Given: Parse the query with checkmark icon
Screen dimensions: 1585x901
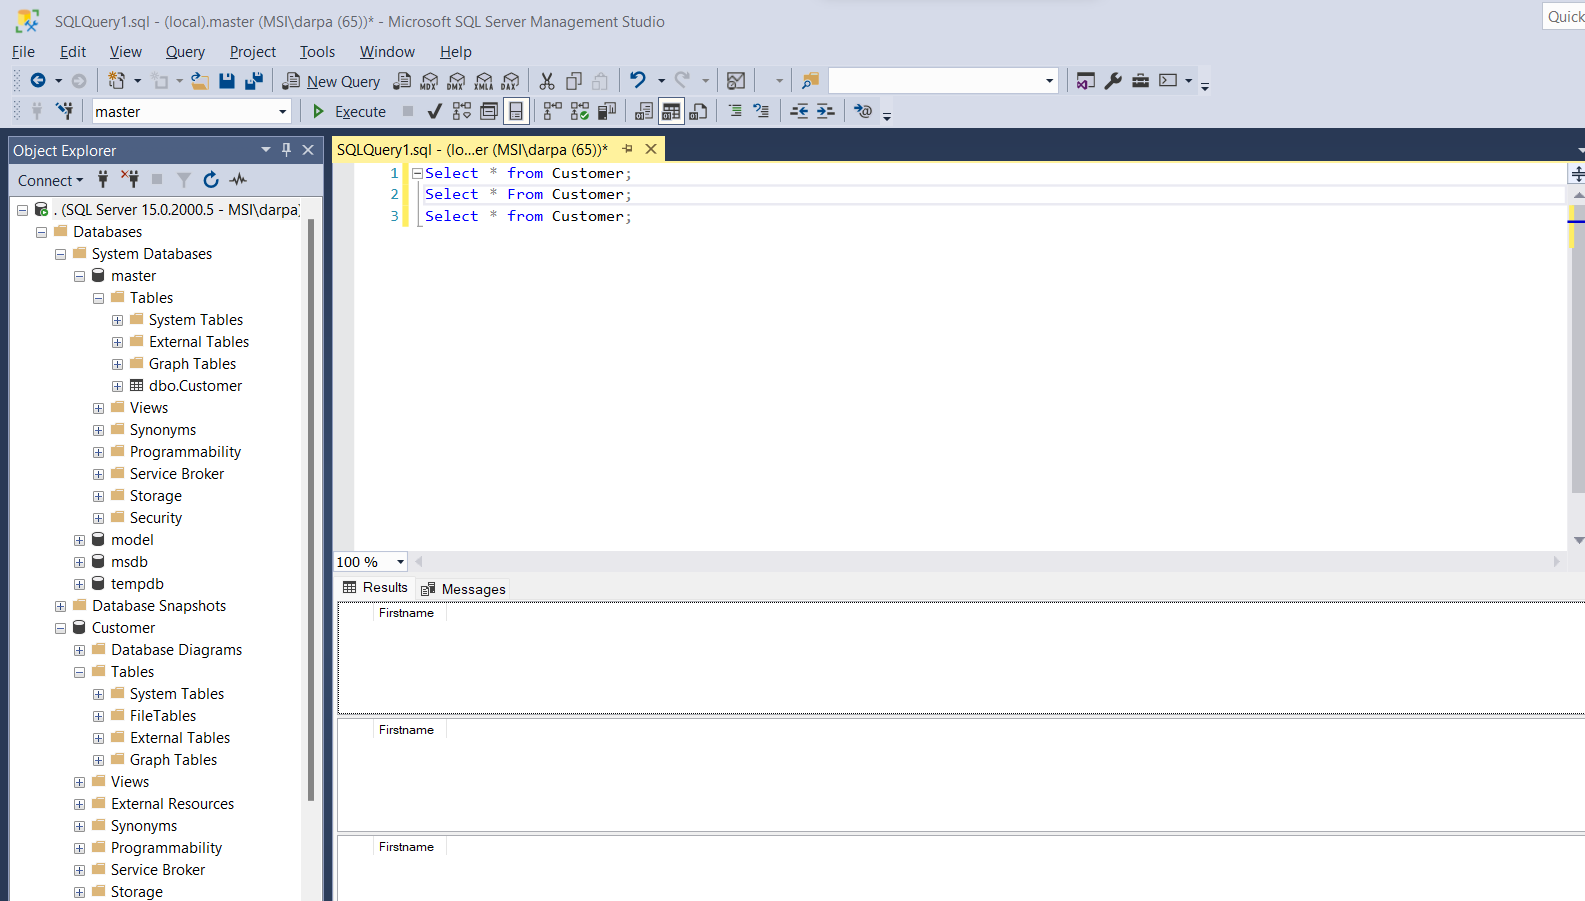Looking at the screenshot, I should [x=434, y=111].
